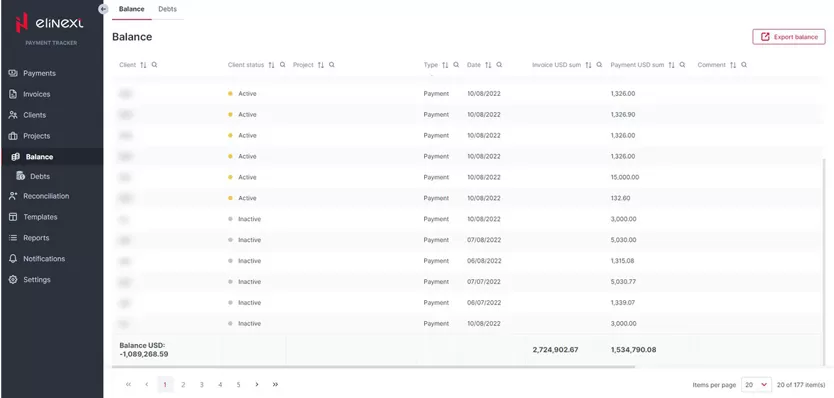Click the horizontal table scrollbar
The width and height of the screenshot is (834, 398).
click(x=373, y=367)
